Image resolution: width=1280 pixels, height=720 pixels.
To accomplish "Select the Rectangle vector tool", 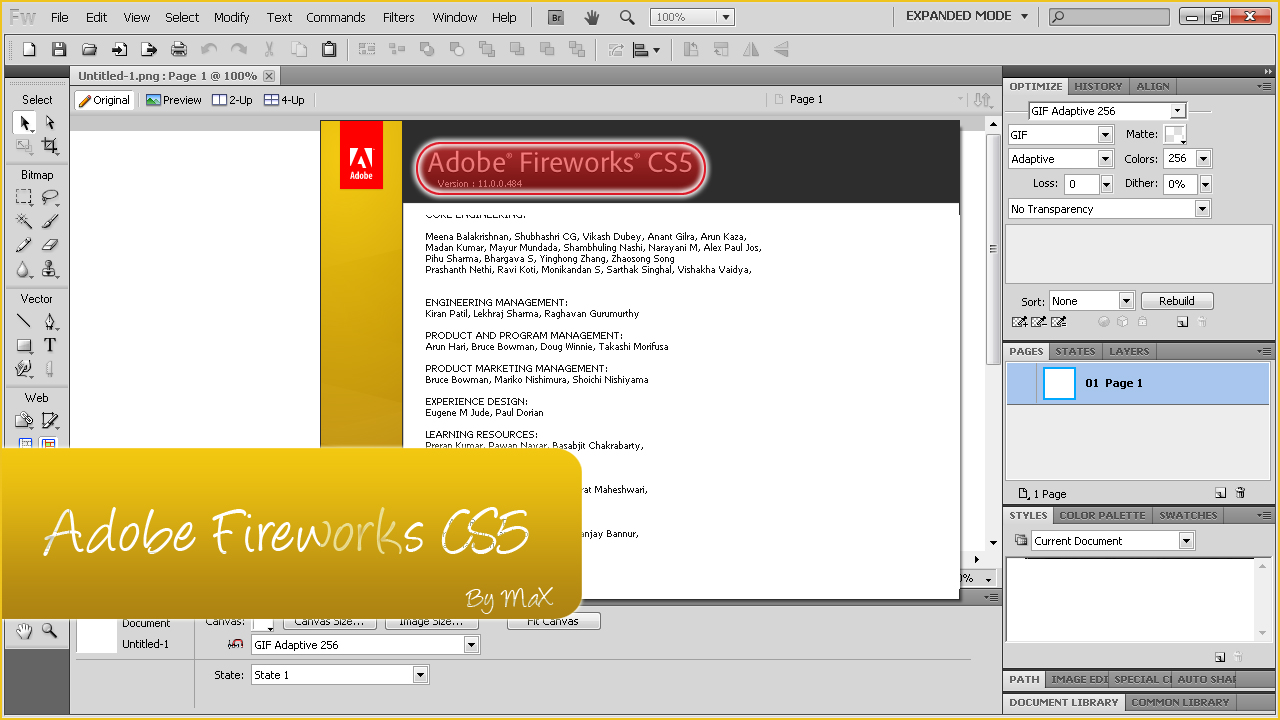I will click(24, 345).
